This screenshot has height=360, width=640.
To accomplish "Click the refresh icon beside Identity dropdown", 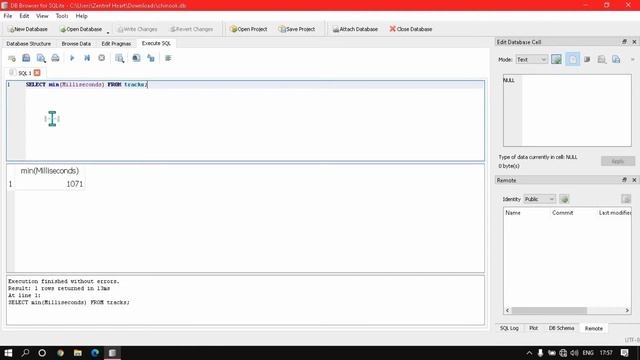I will (564, 199).
